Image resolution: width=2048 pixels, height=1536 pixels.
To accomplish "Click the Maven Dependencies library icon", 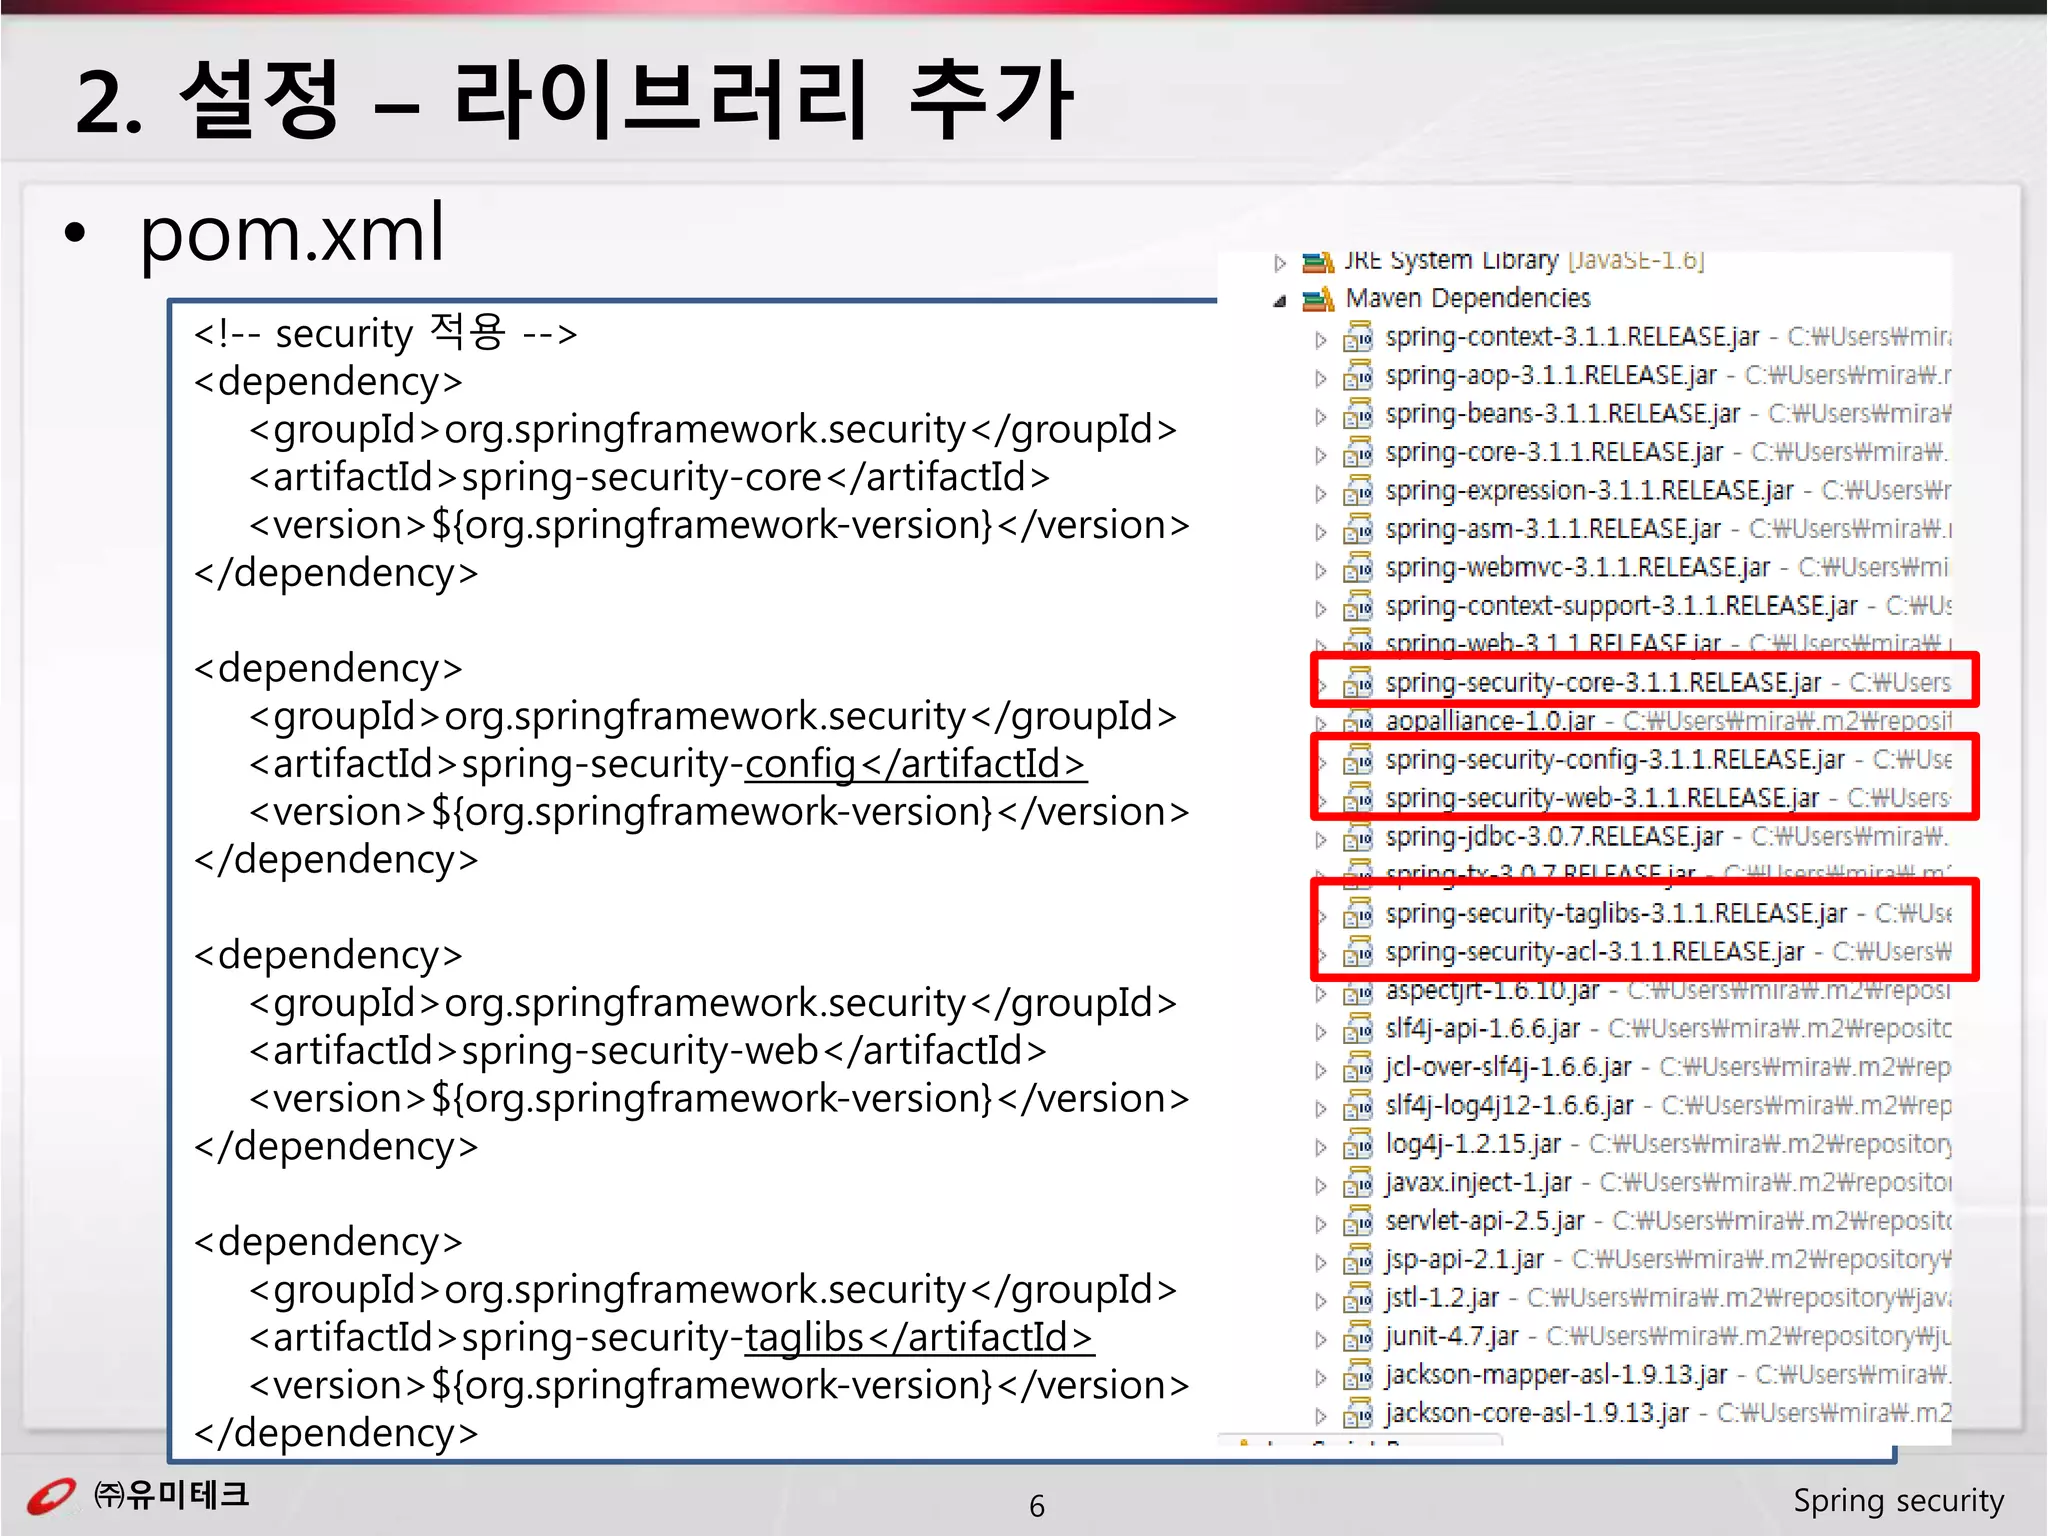I will coord(1318,298).
